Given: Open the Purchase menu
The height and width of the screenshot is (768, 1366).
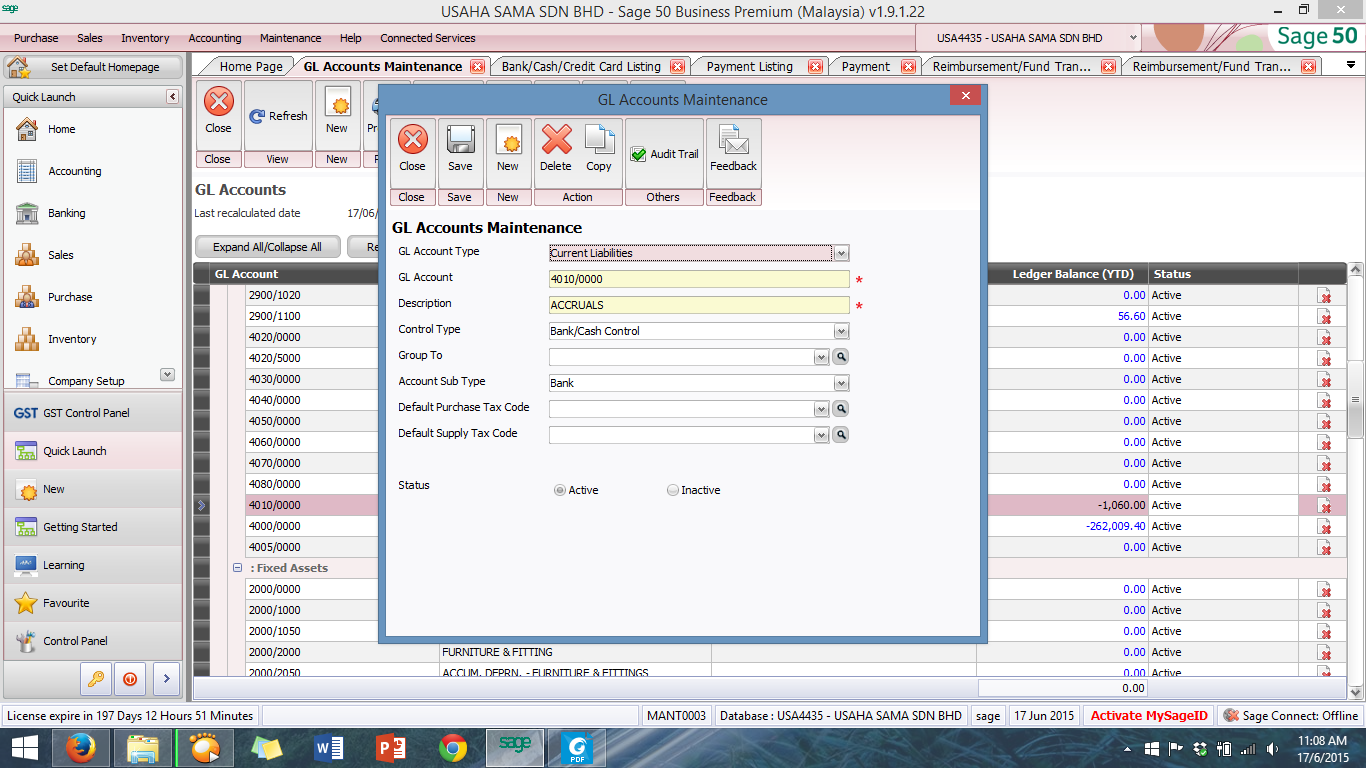Looking at the screenshot, I should point(36,38).
